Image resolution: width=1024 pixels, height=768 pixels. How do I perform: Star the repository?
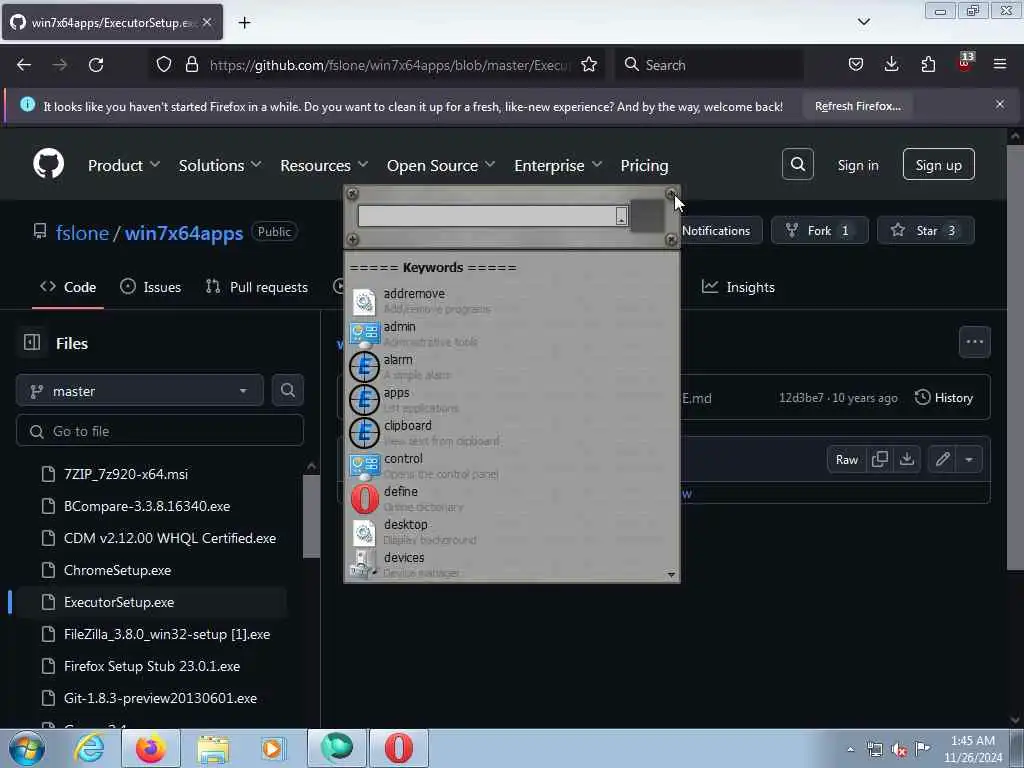click(925, 231)
